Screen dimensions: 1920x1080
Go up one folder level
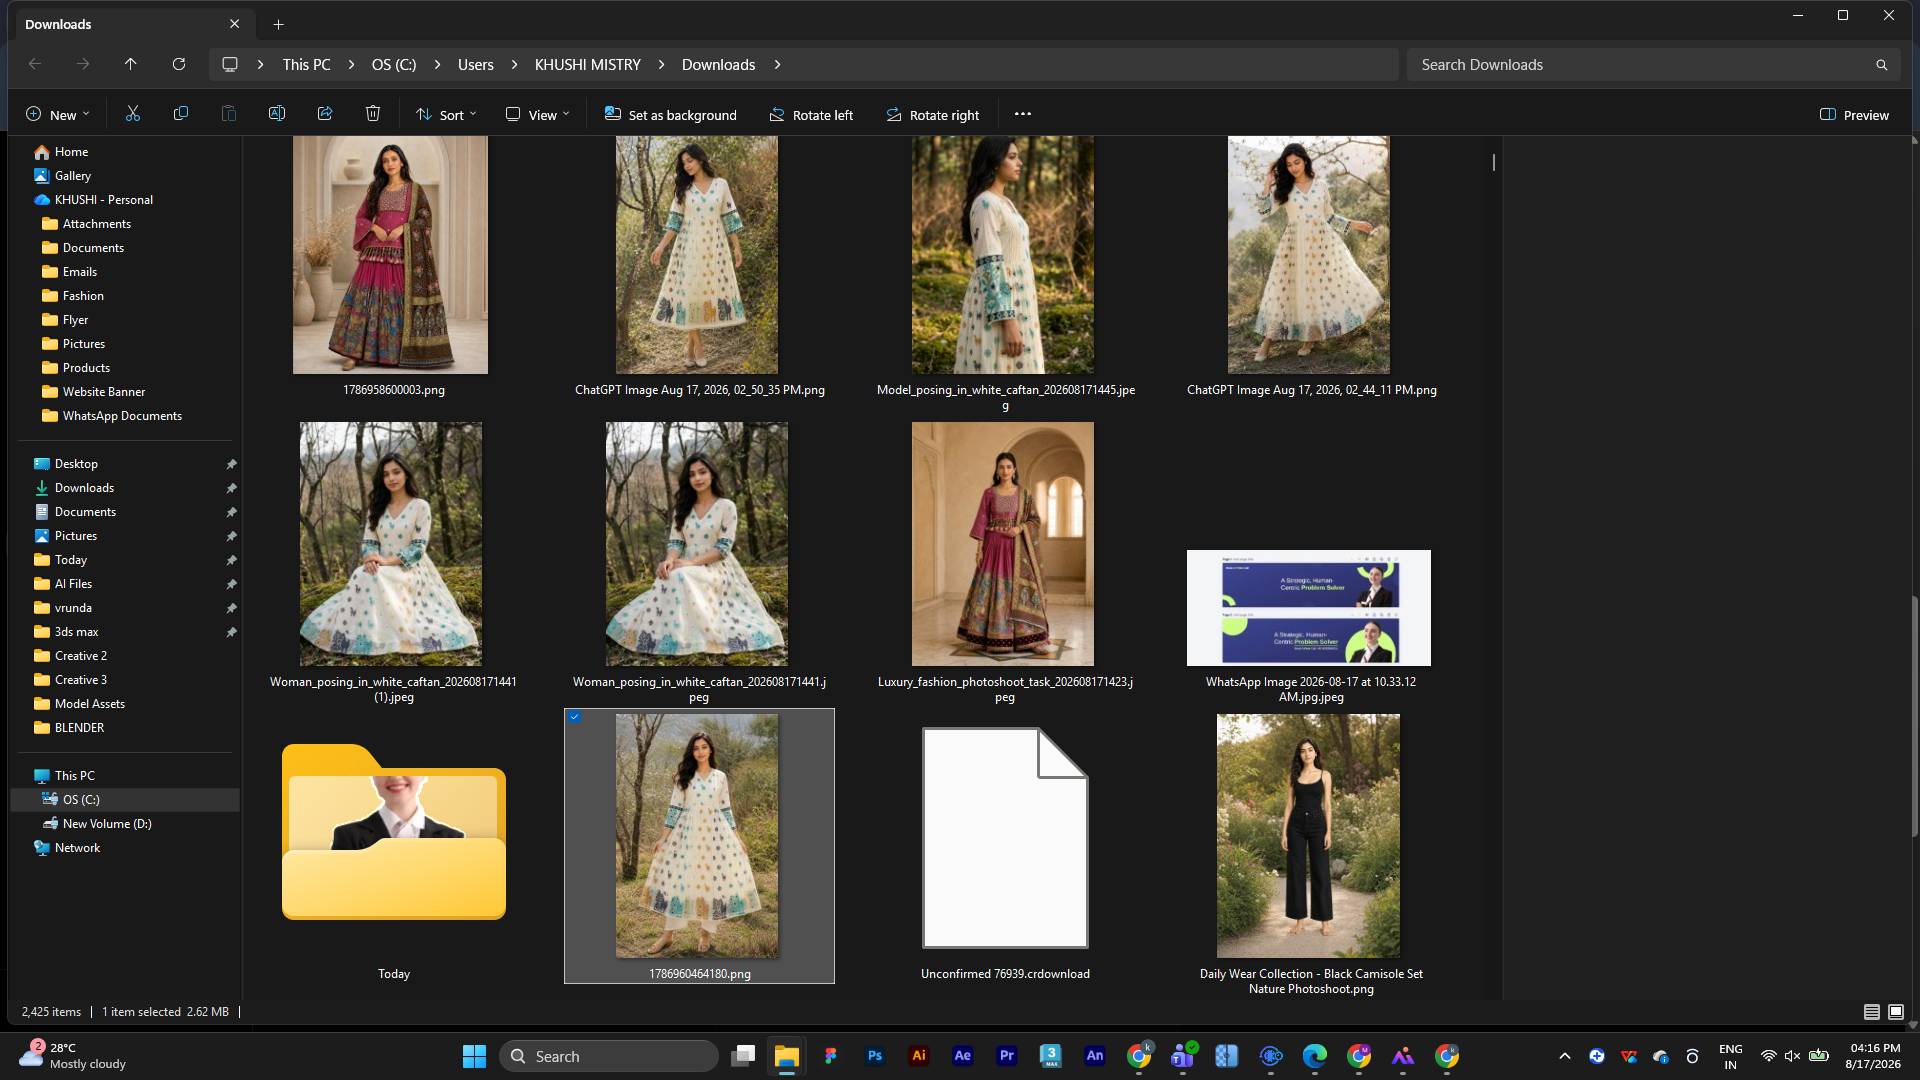pyautogui.click(x=130, y=64)
